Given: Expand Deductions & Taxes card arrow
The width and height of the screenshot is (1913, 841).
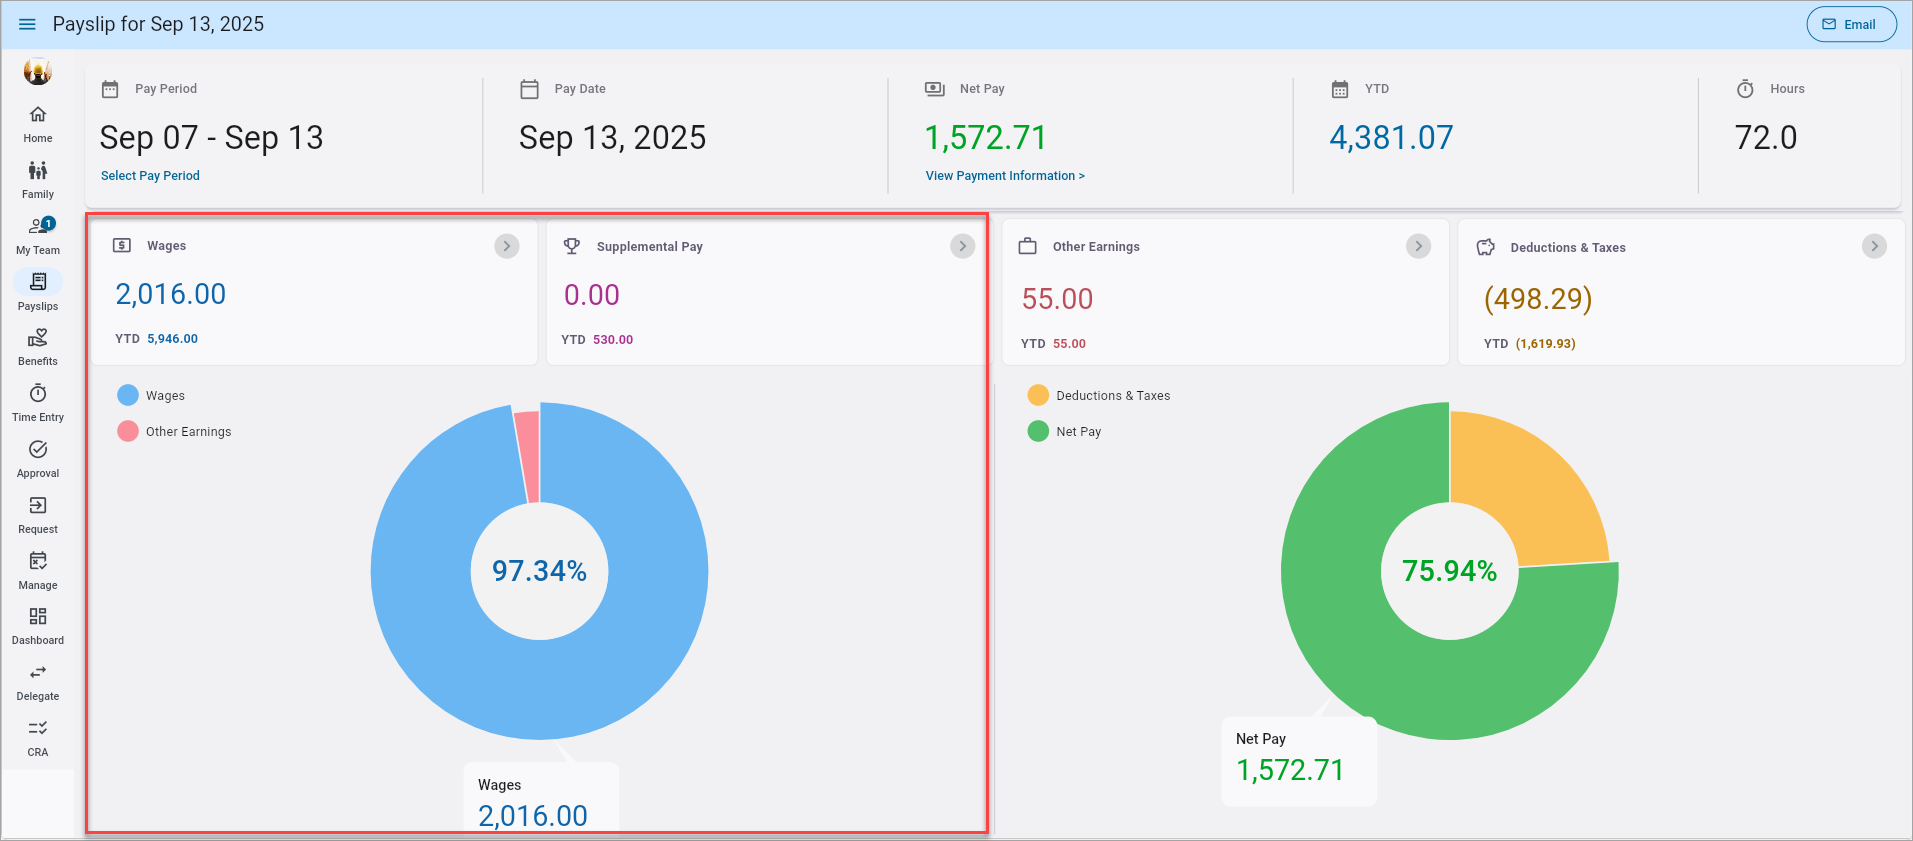Looking at the screenshot, I should click(1874, 246).
